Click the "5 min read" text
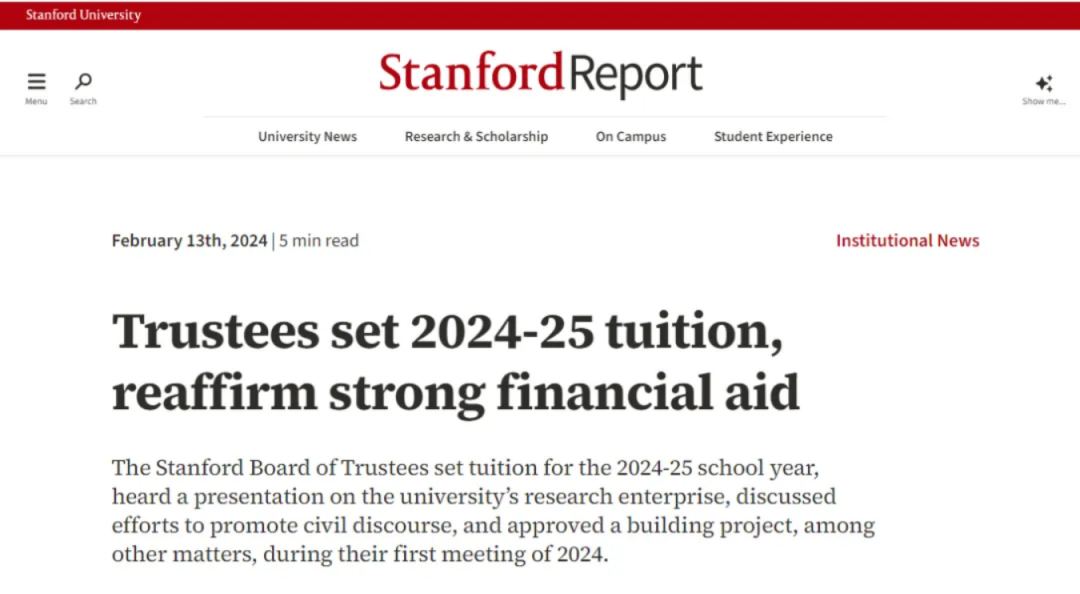 (318, 241)
